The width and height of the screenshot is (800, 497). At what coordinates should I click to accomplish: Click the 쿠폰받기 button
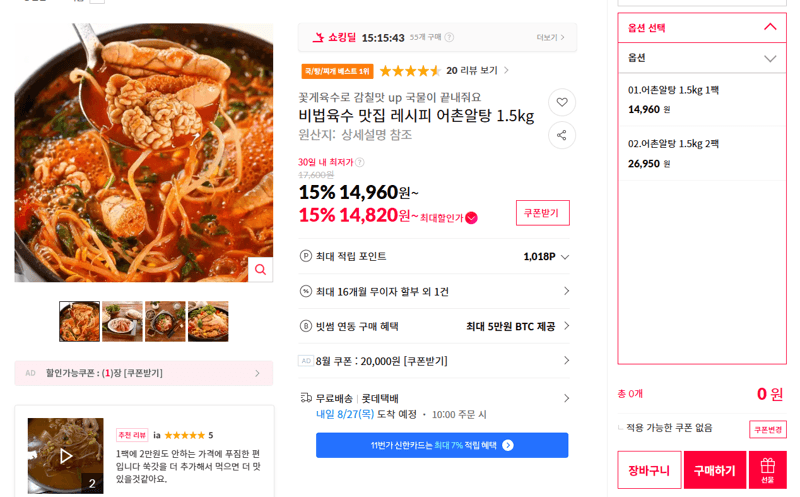pyautogui.click(x=542, y=213)
